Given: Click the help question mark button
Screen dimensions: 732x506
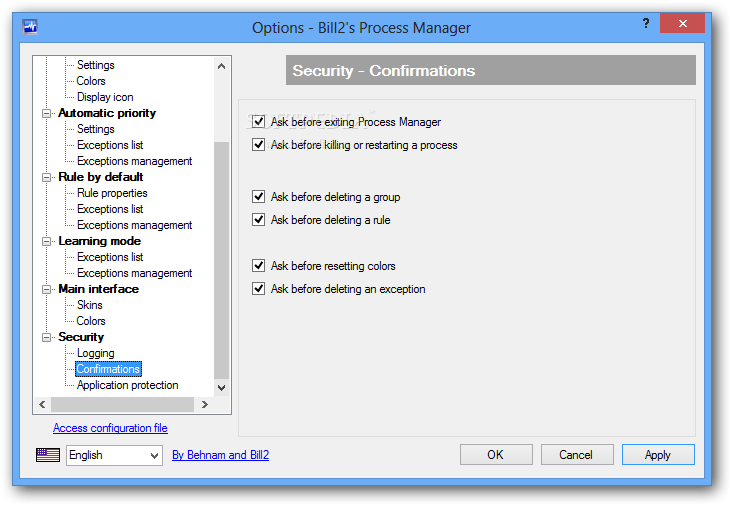Looking at the screenshot, I should [646, 23].
